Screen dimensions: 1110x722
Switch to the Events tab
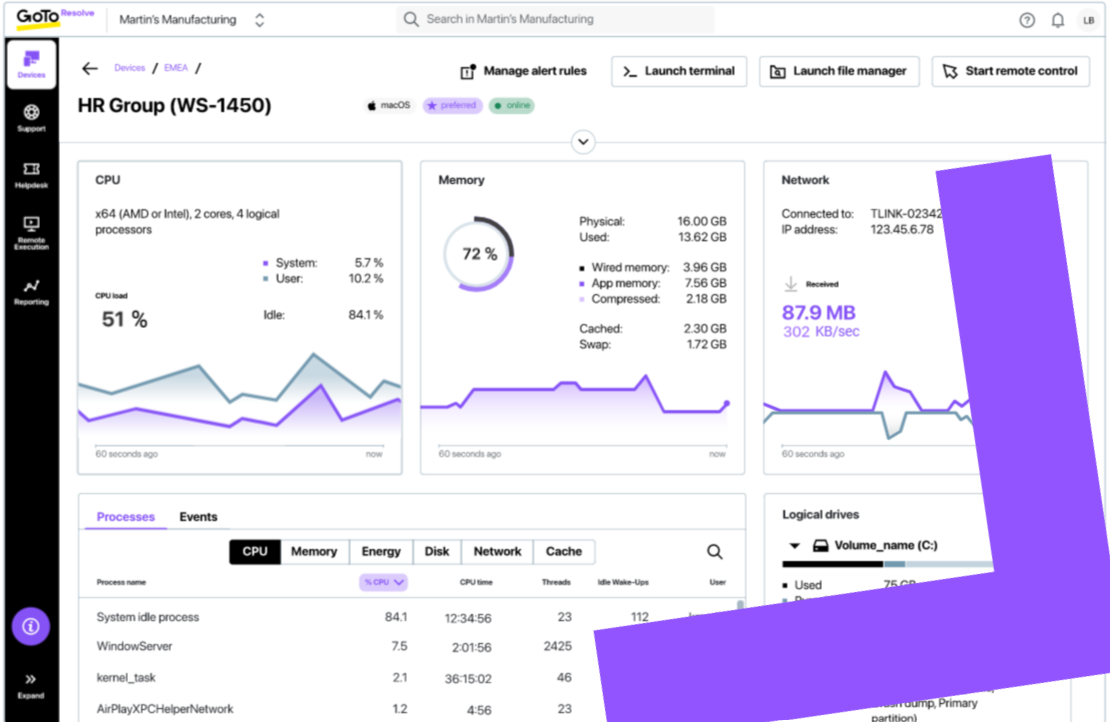pos(198,517)
